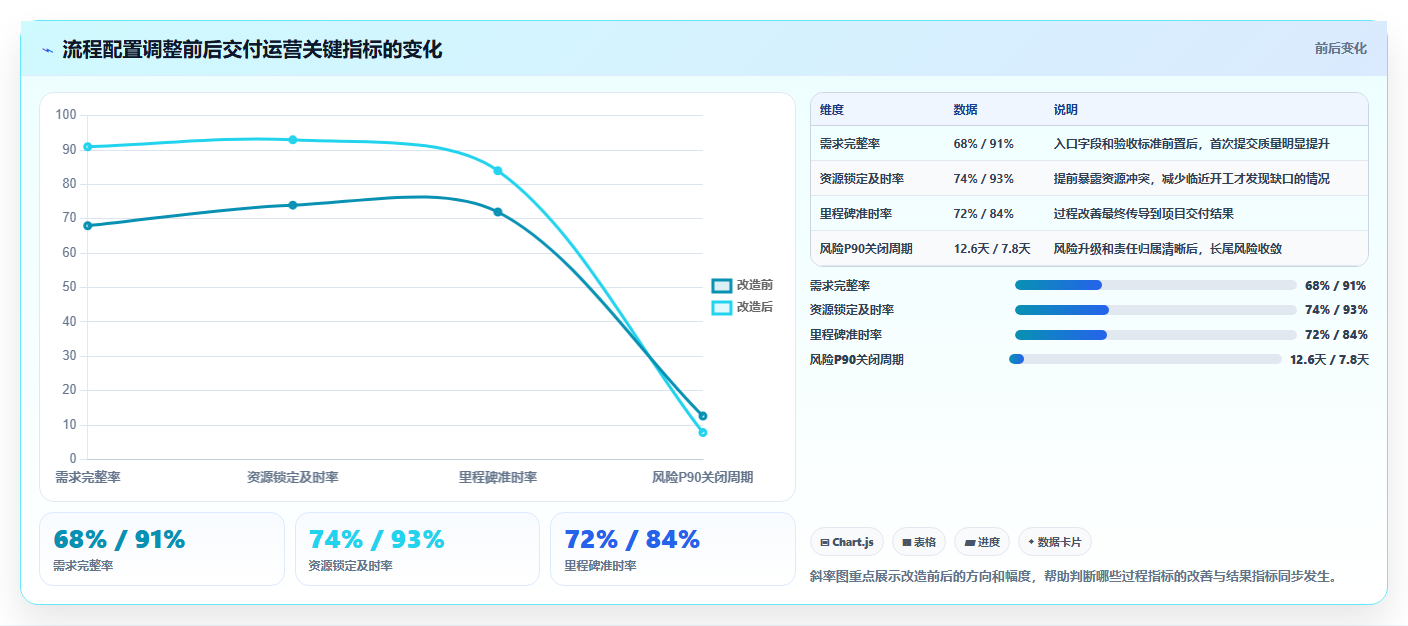Open the 72% / 84% 里程碑准时率 card
Viewport: 1408px width, 626px height.
[673, 549]
